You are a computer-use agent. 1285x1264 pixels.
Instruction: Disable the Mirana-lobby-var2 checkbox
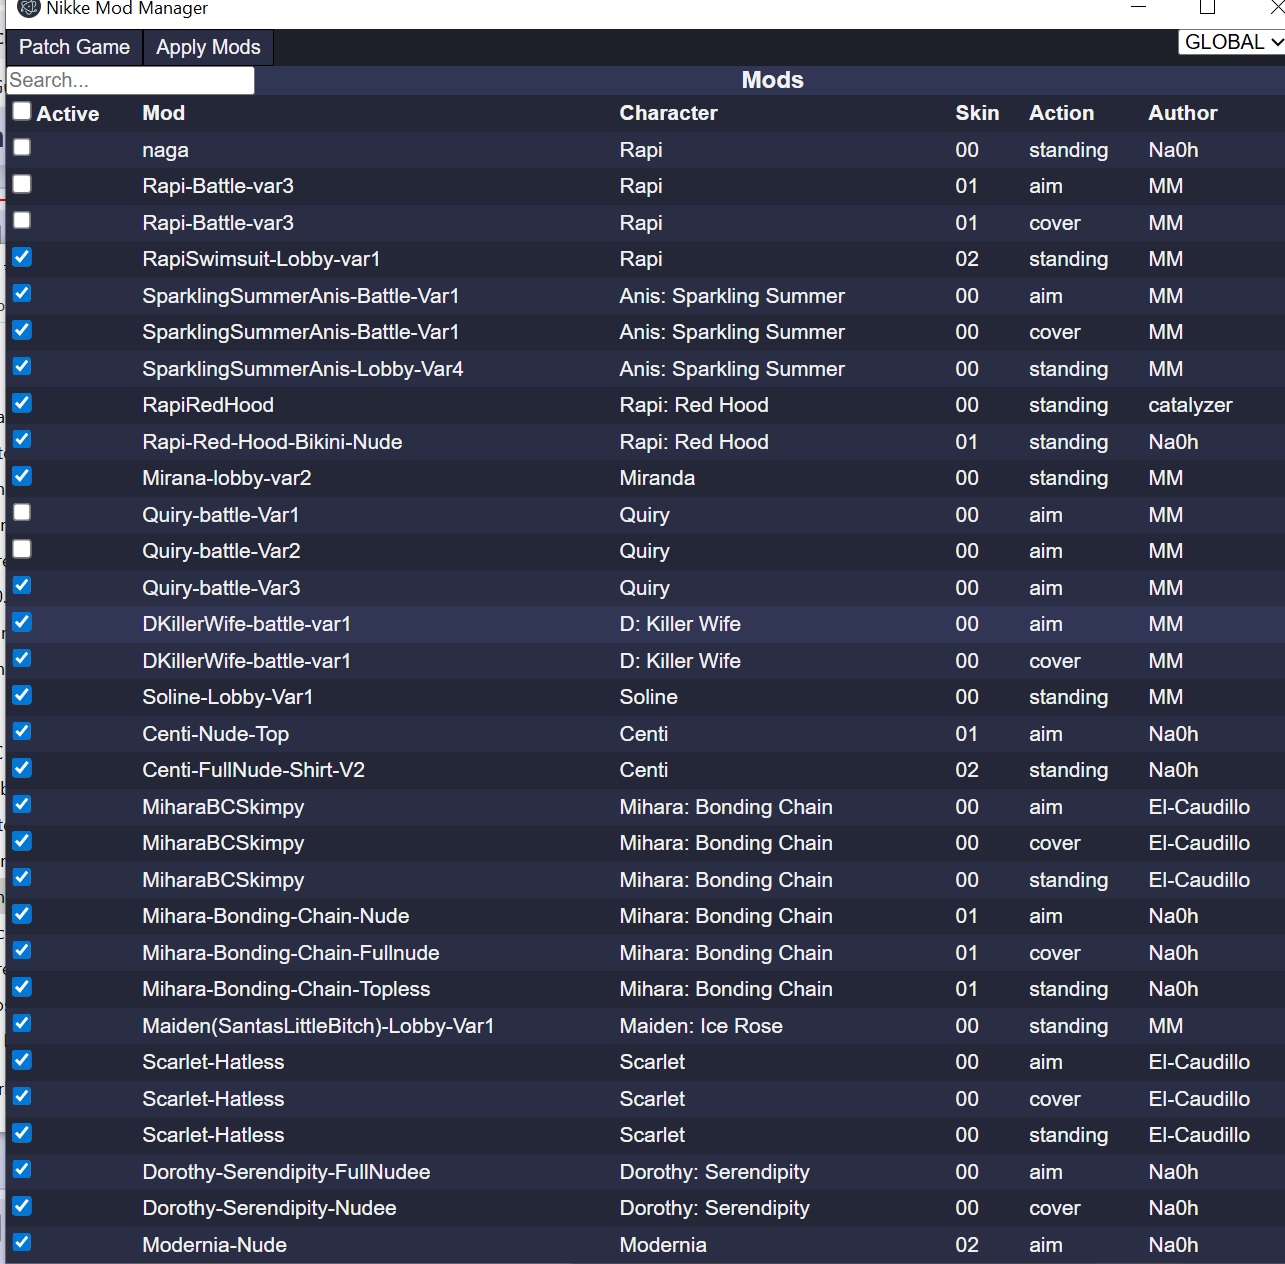[22, 476]
